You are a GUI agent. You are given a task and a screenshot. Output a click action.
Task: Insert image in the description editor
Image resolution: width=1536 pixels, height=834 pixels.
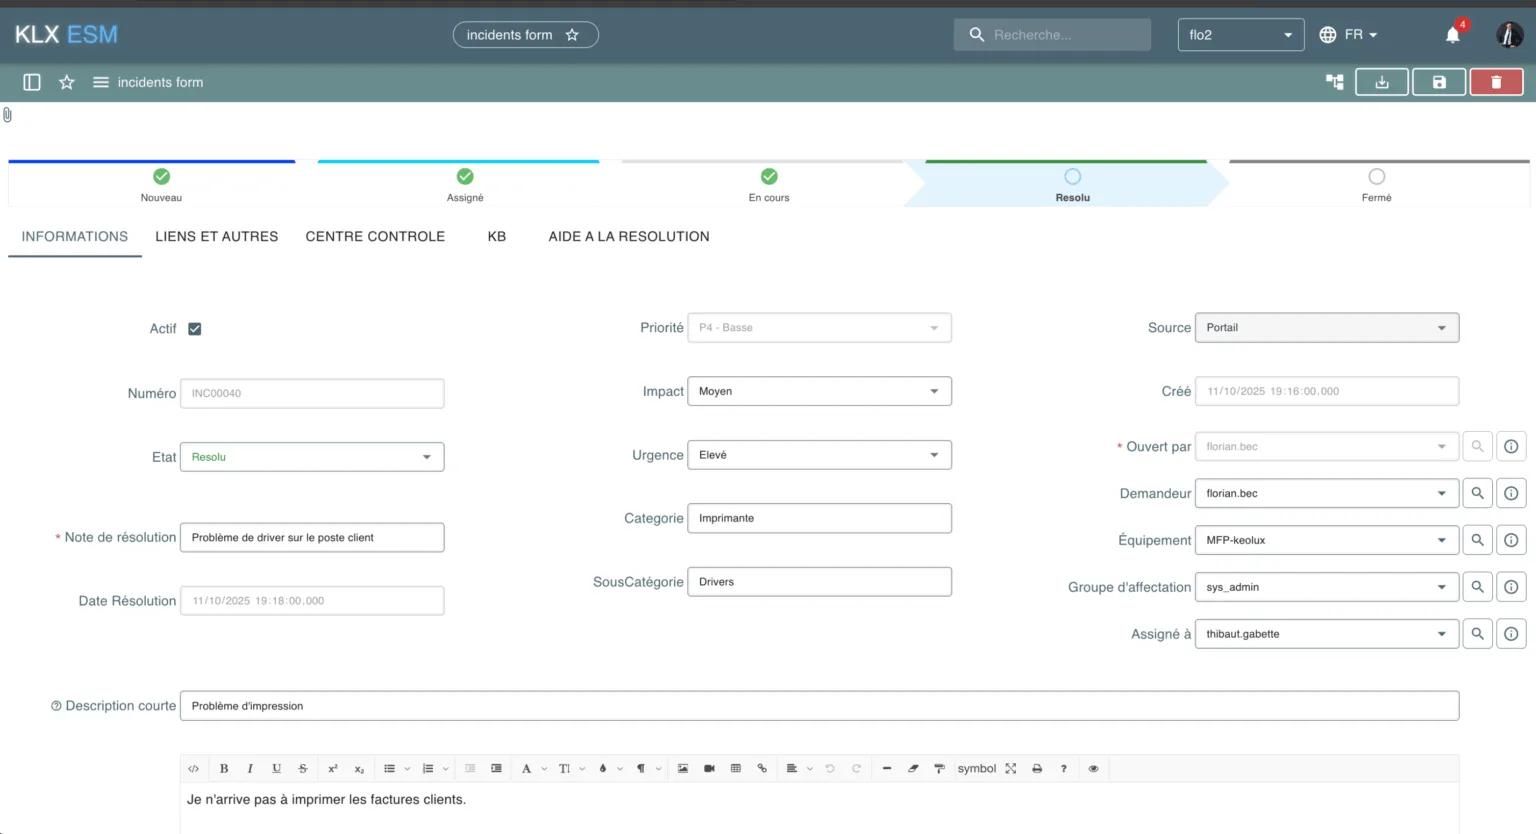[683, 768]
